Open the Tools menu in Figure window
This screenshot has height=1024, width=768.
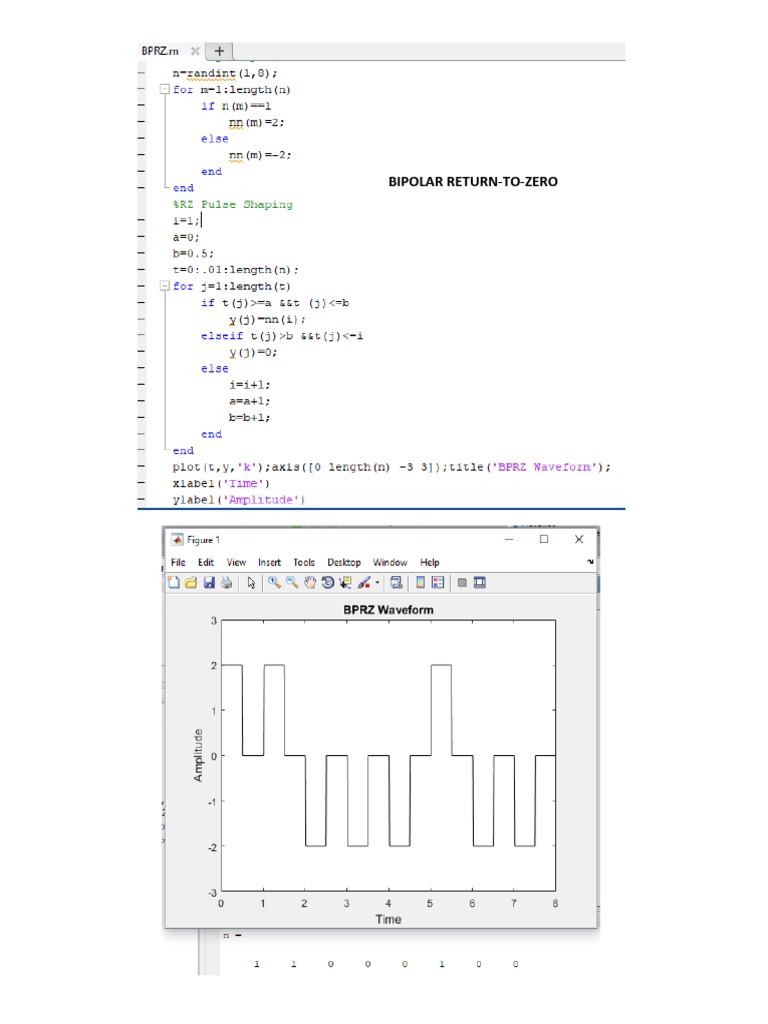304,563
